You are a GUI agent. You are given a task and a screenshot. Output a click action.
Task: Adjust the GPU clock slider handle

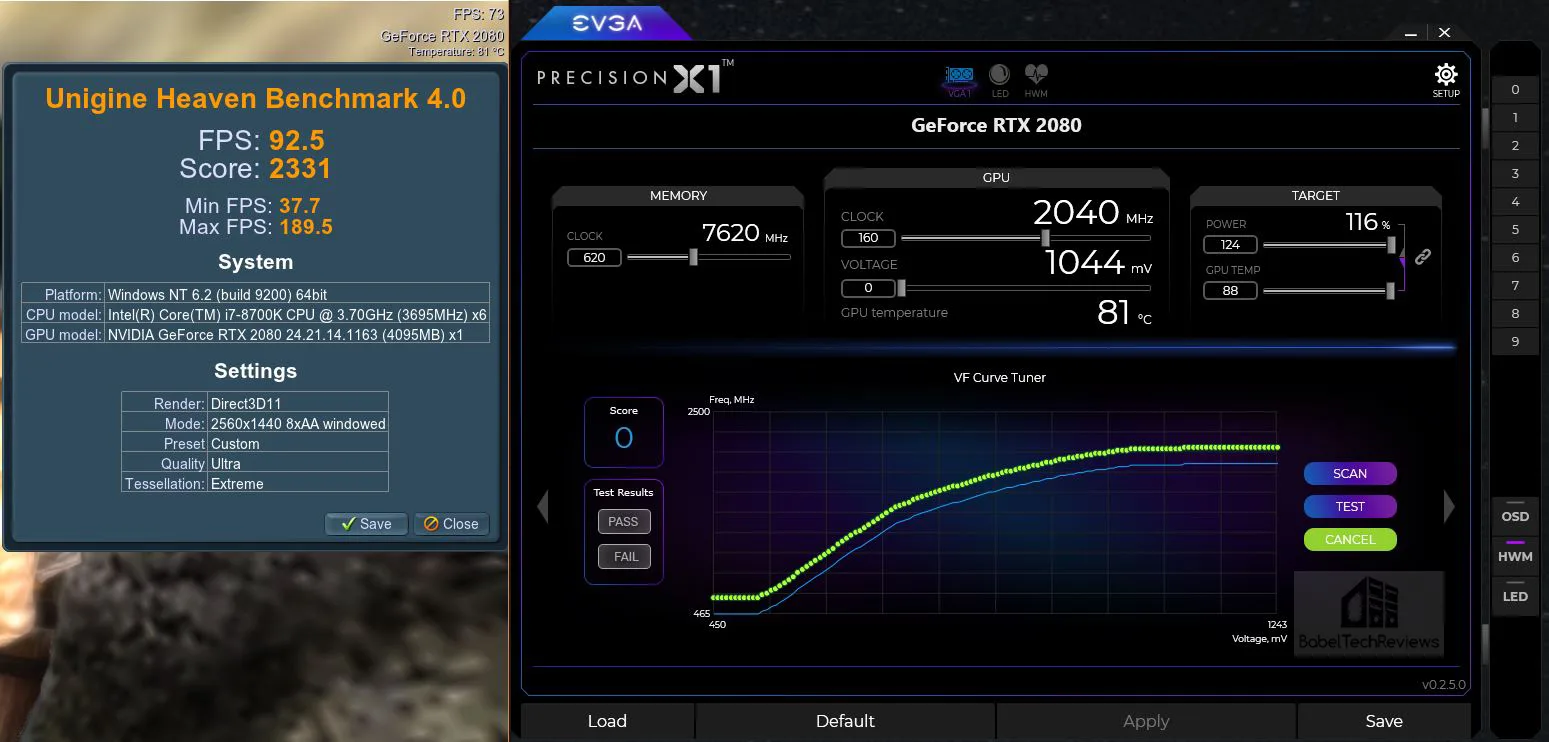tap(1045, 238)
